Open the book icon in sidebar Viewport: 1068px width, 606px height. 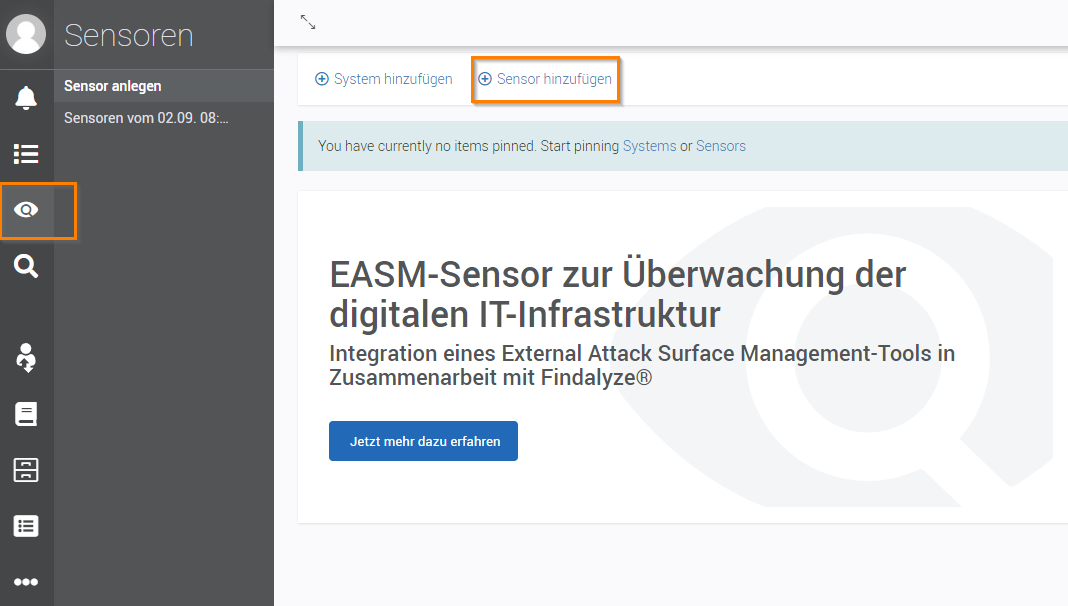click(26, 414)
